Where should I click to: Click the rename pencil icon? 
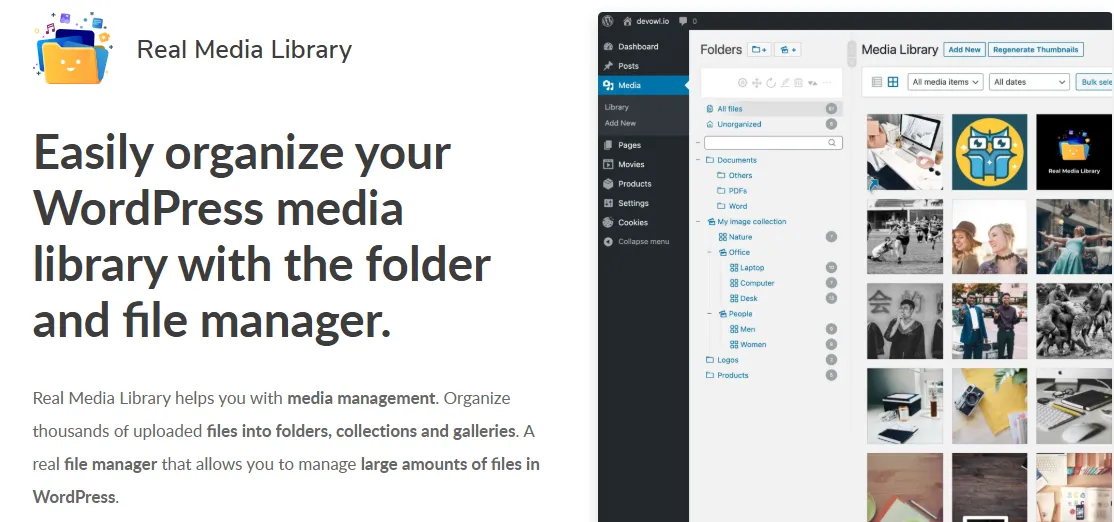point(785,83)
